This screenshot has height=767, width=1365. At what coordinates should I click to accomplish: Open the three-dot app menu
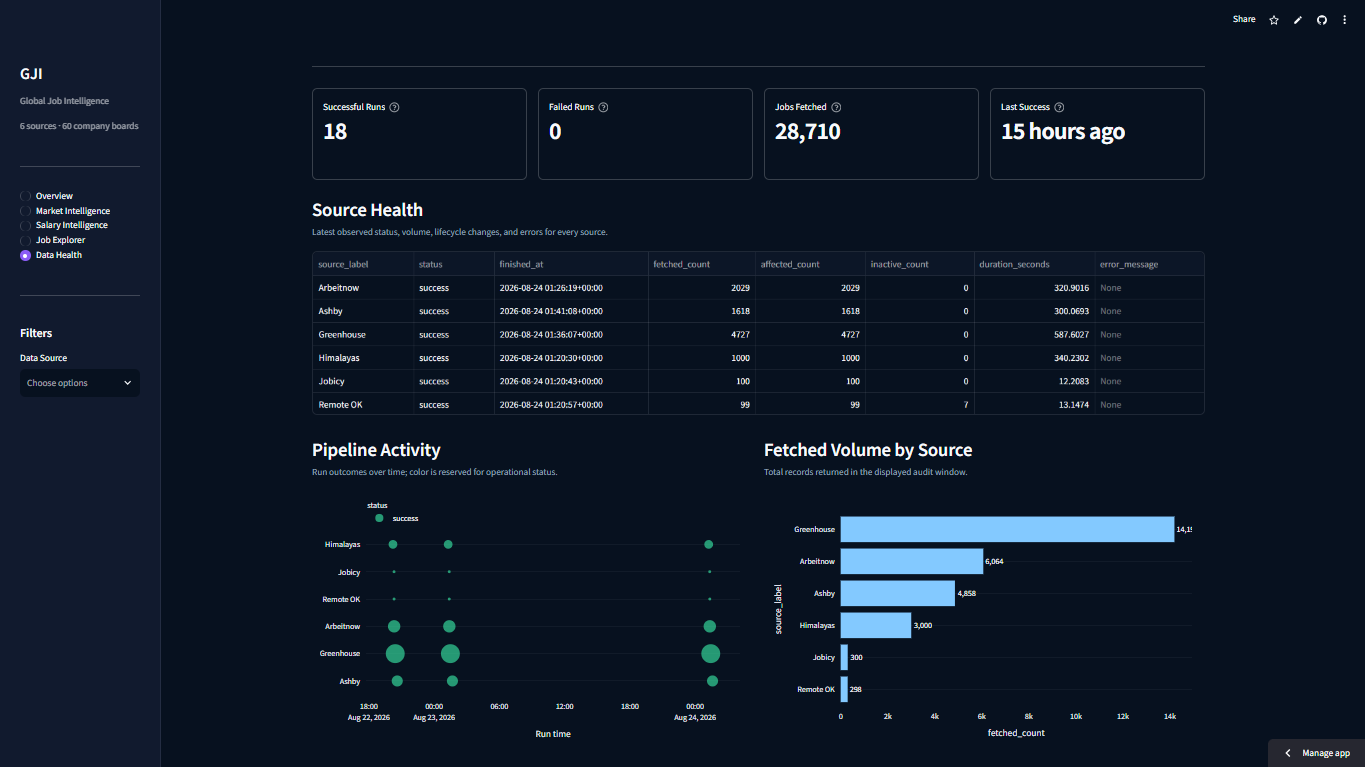(1344, 20)
